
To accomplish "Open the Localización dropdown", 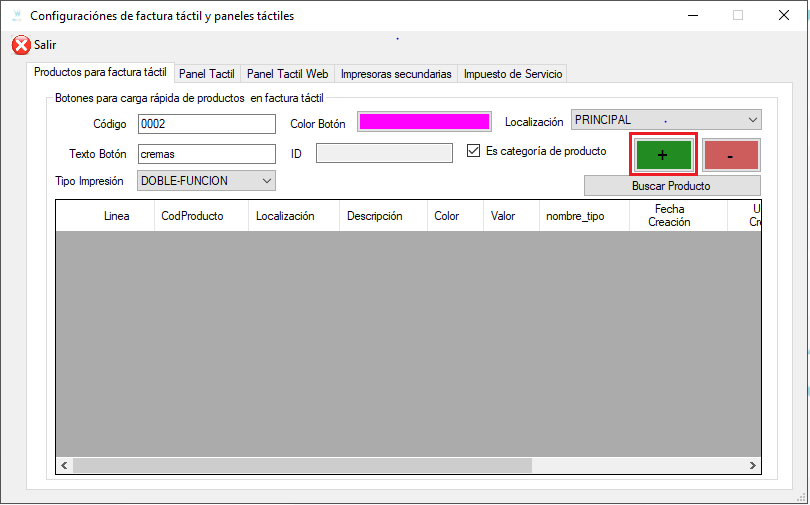I will (666, 120).
